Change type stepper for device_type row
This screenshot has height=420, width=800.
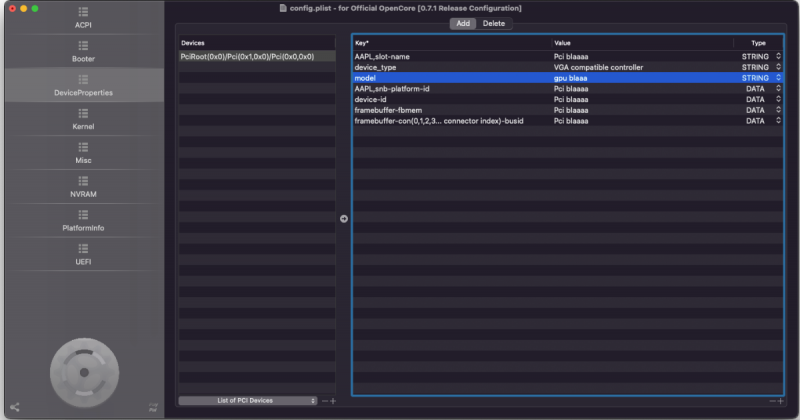[x=778, y=67]
